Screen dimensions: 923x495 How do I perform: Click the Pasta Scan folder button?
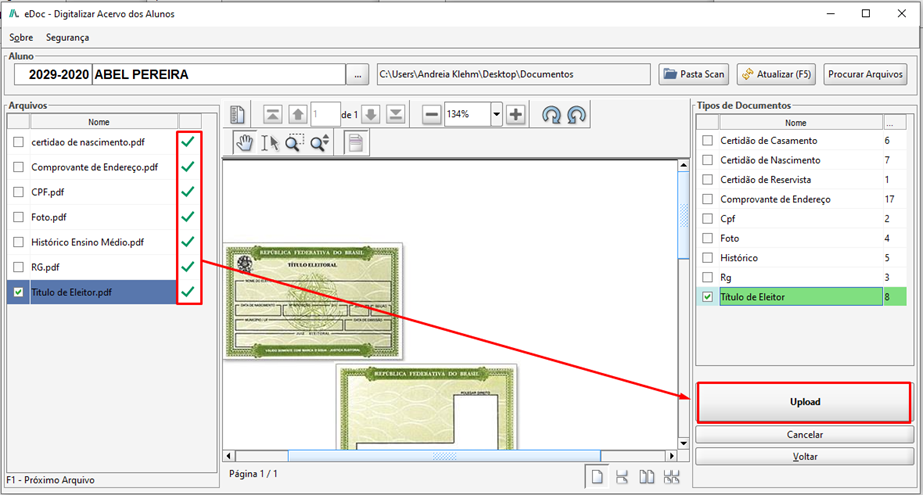693,74
